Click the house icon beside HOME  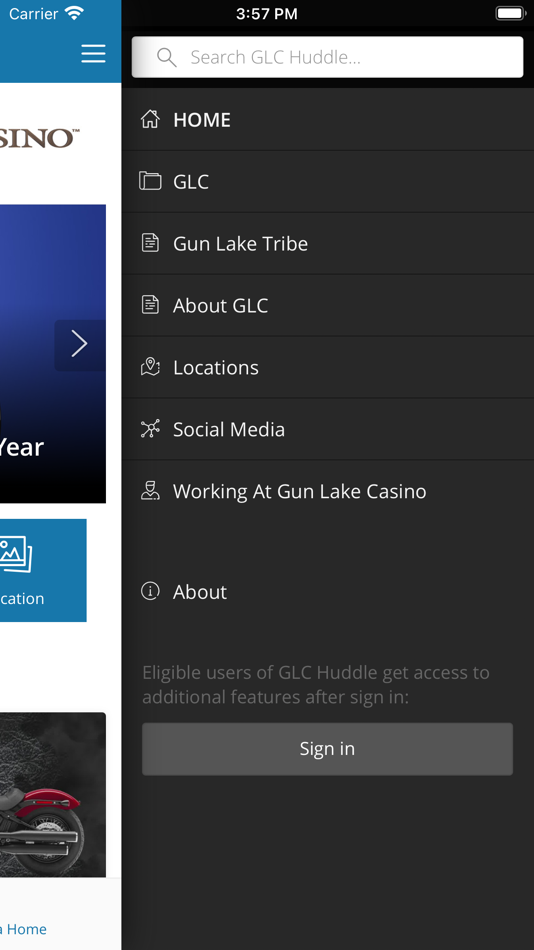tap(150, 119)
